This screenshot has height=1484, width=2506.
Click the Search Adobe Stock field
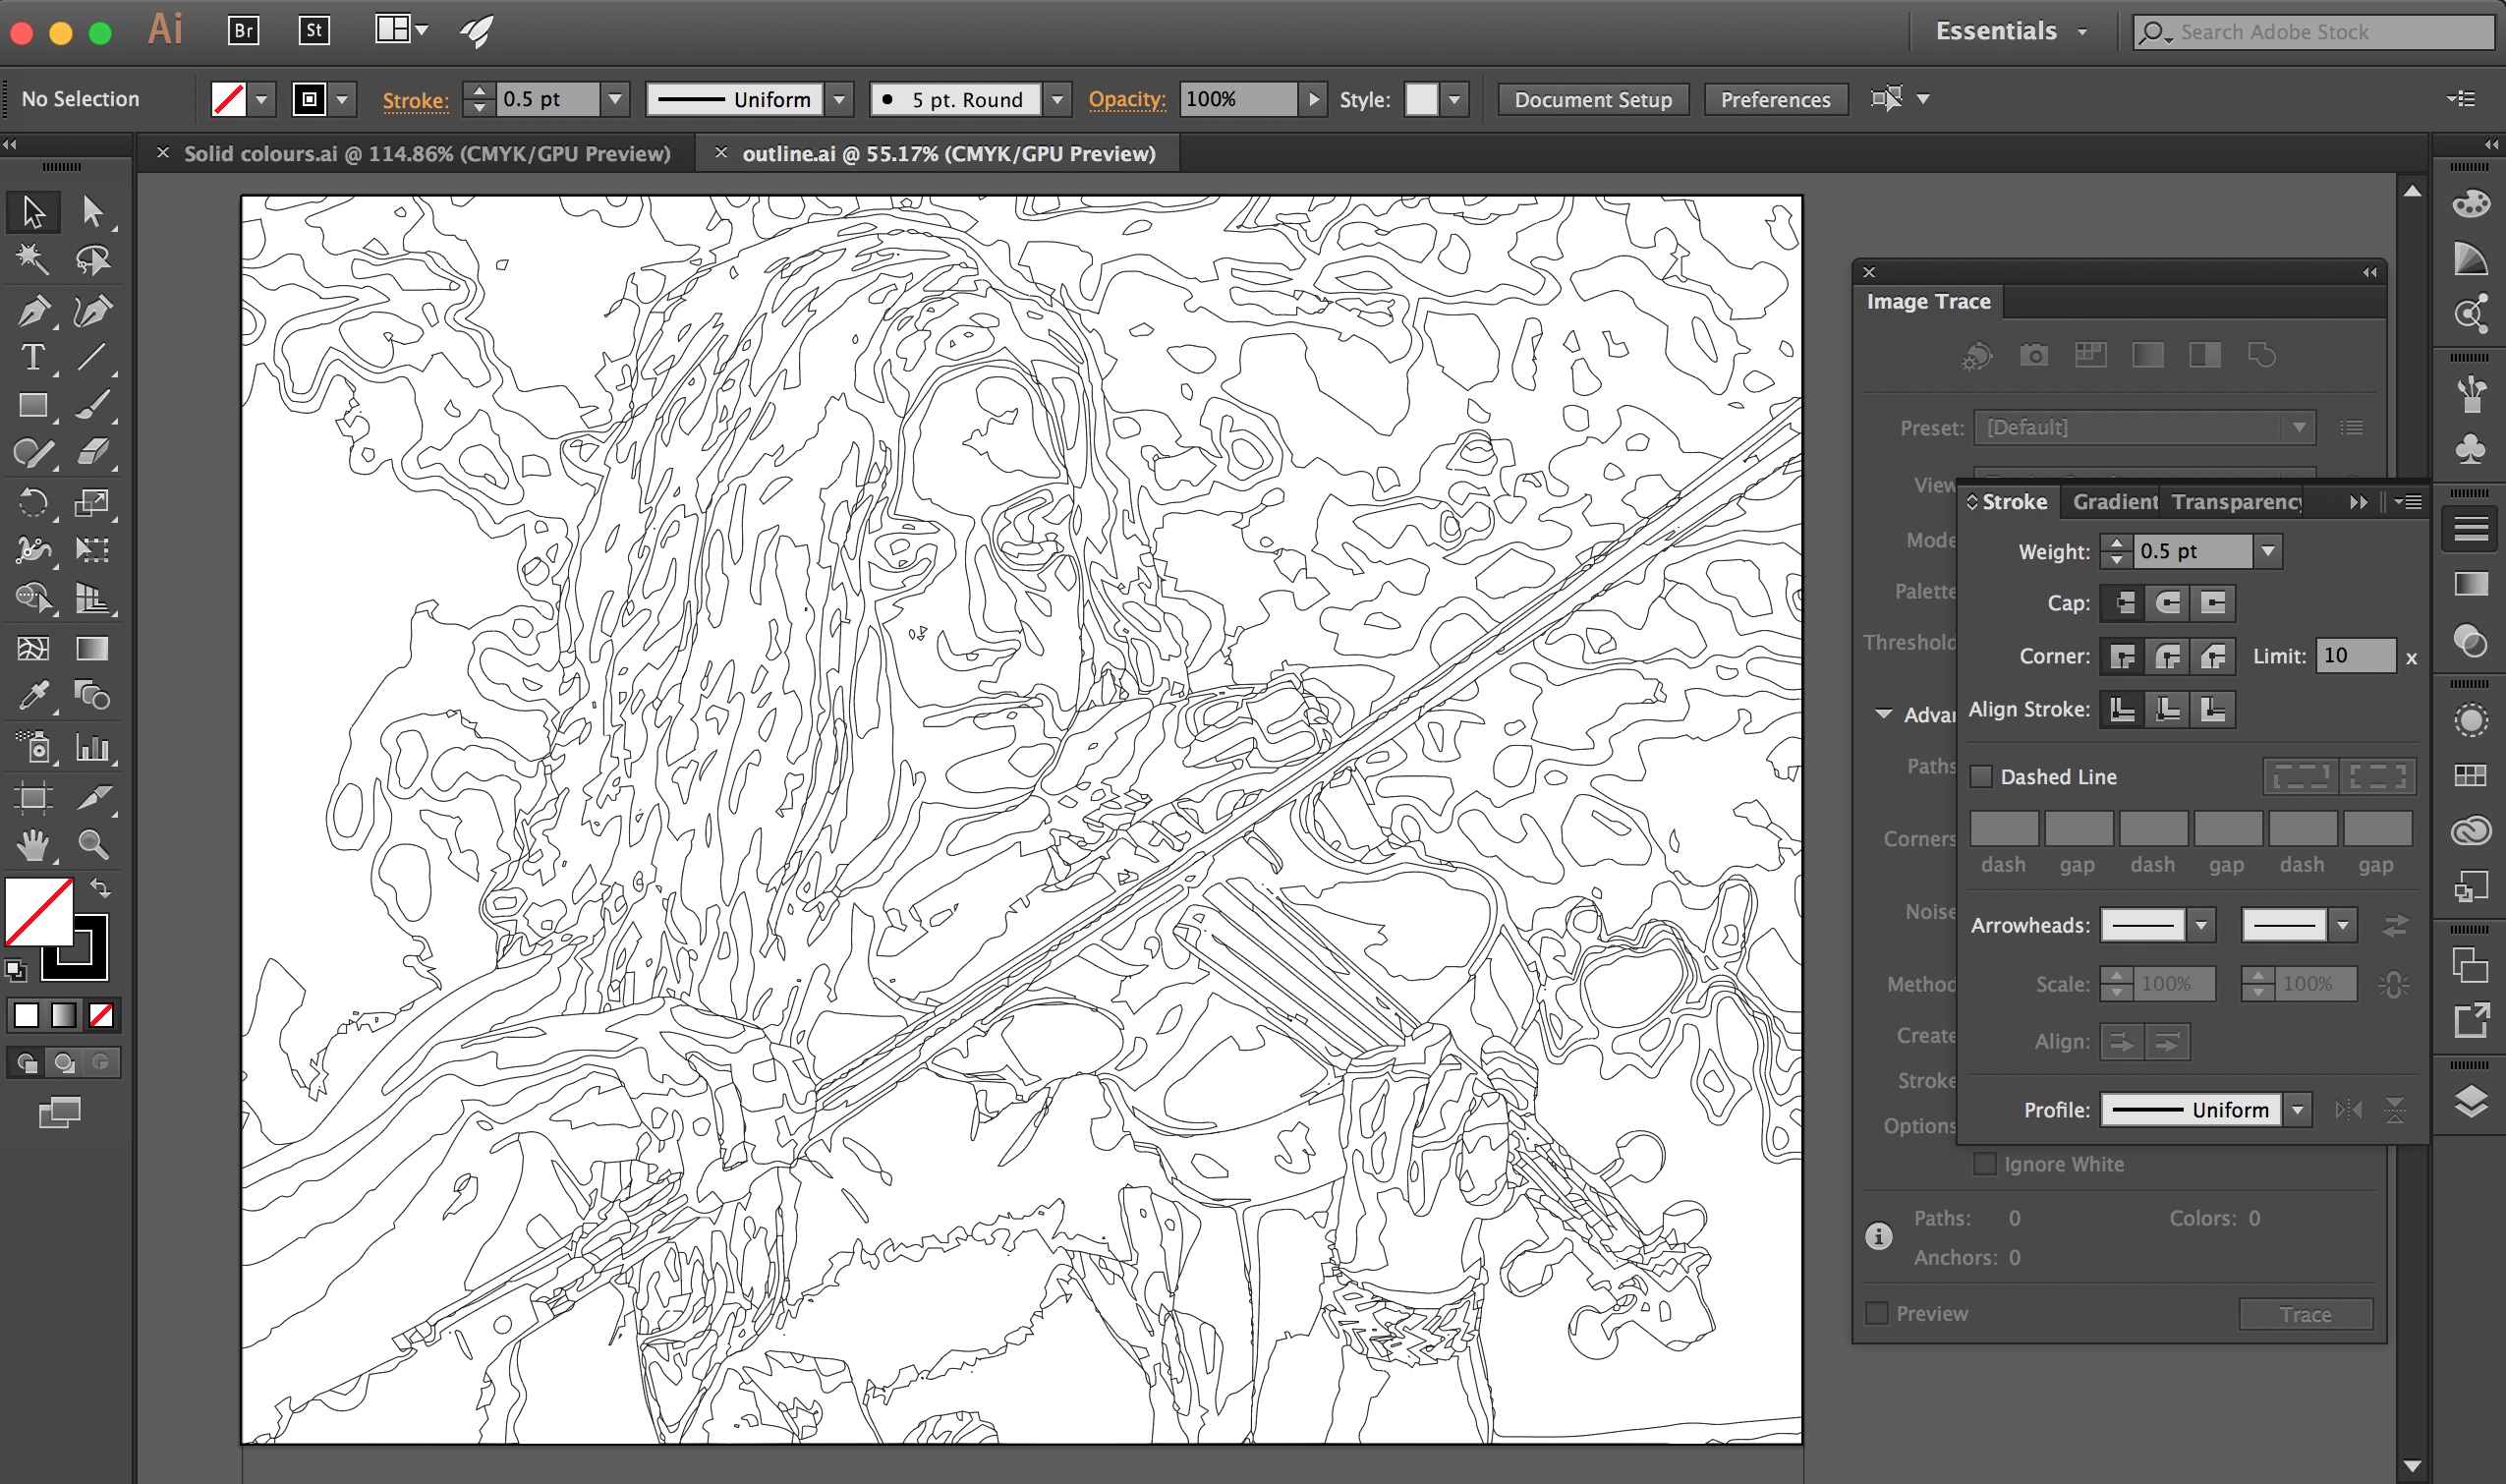tap(2313, 32)
